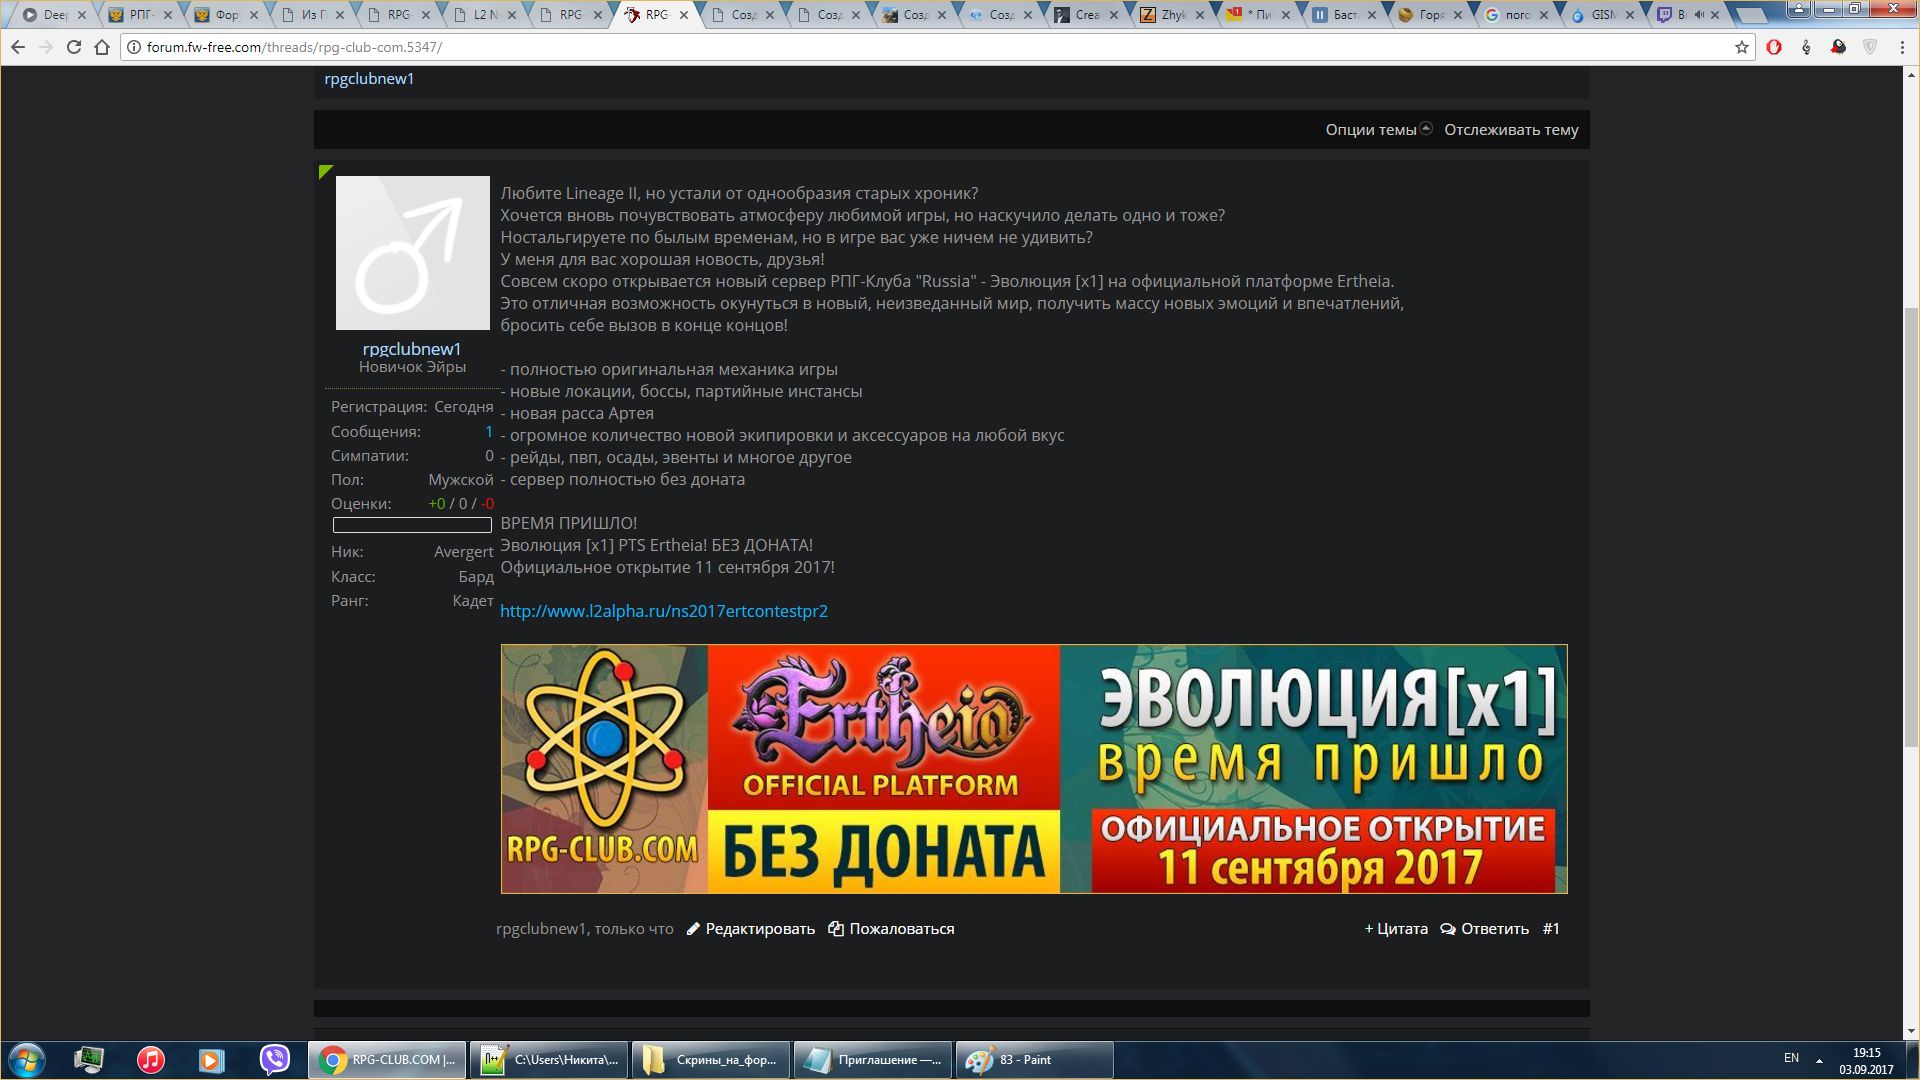Click the Класс value Бард
This screenshot has height=1080, width=1920.
click(x=476, y=577)
